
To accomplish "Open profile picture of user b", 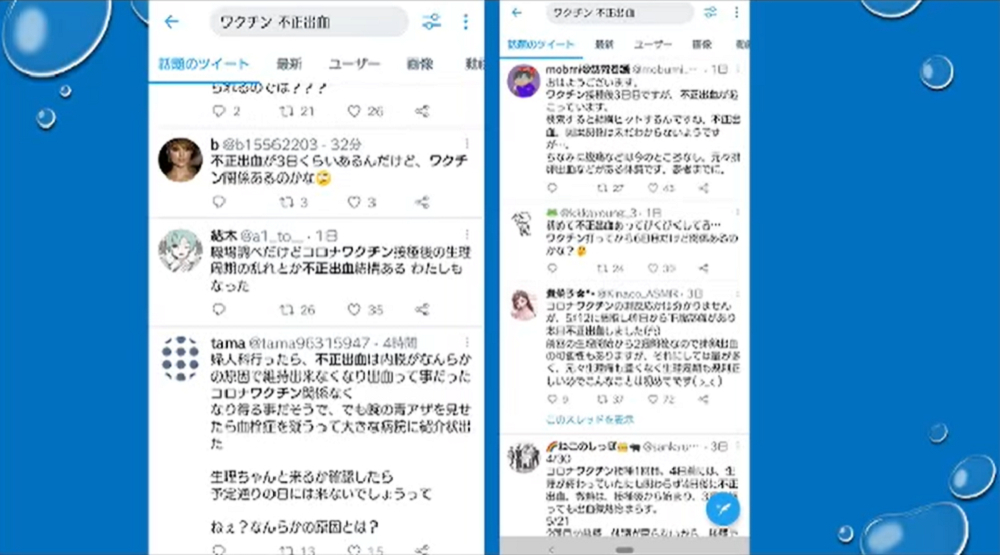I will click(x=180, y=160).
